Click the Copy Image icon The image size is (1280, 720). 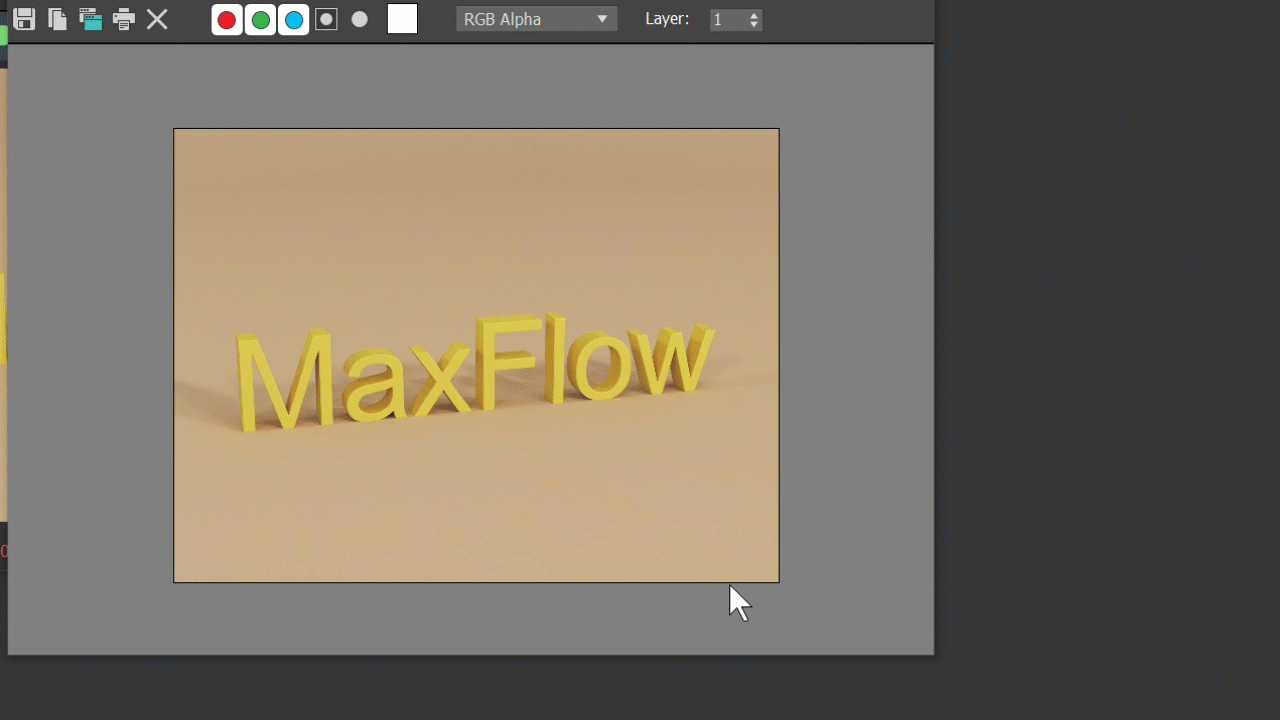point(58,19)
